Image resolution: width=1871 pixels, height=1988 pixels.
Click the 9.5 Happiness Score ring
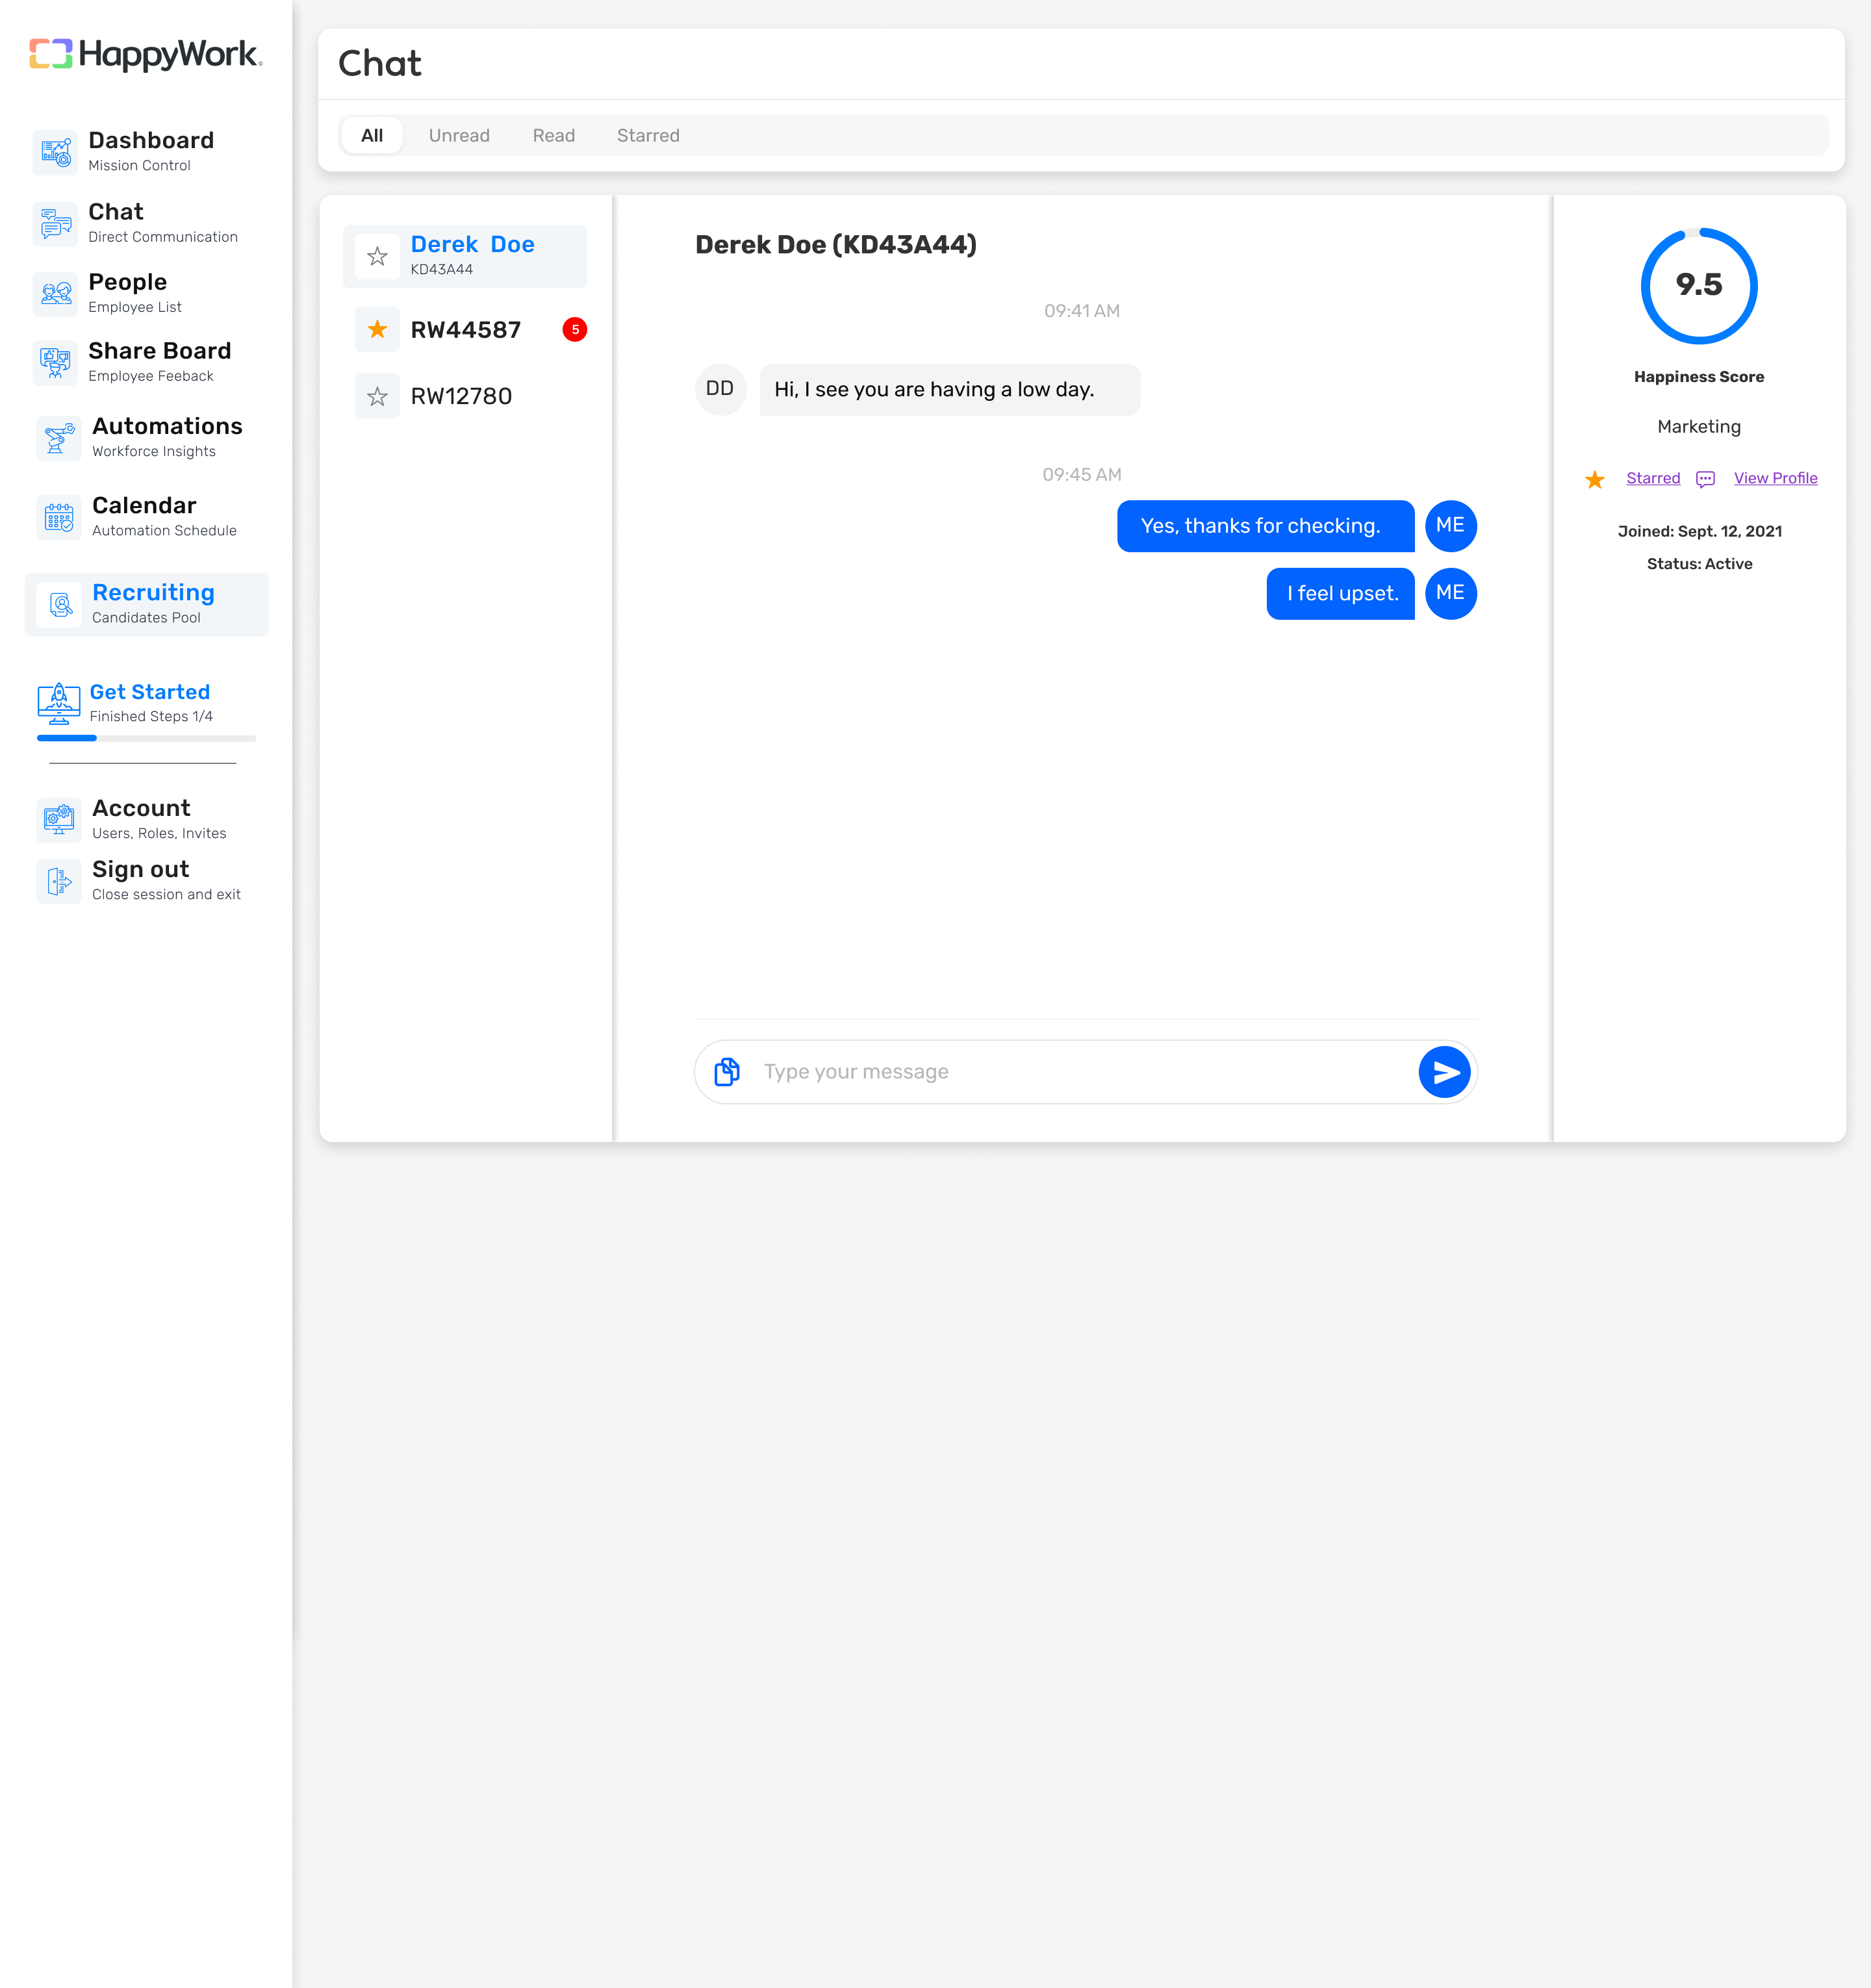tap(1699, 286)
